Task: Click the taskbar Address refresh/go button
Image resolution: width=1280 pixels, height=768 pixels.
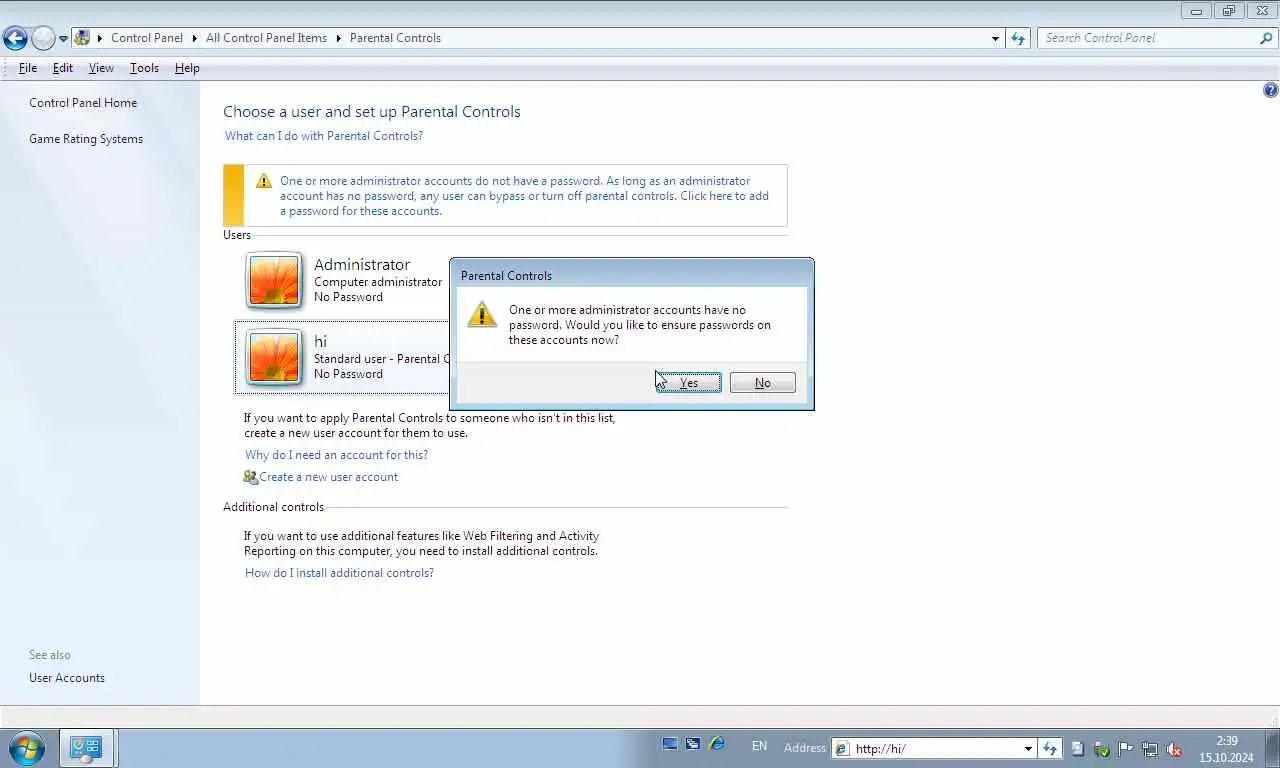Action: (x=1050, y=748)
